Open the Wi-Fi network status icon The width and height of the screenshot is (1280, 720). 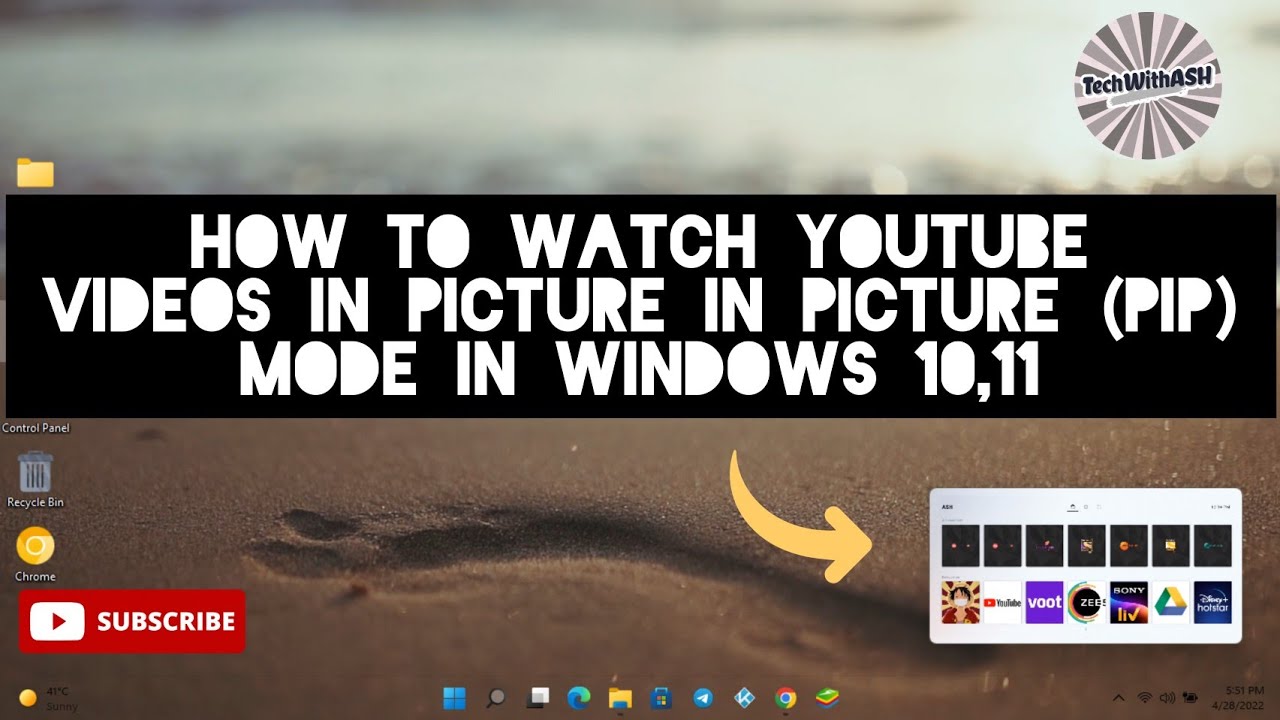[x=1144, y=697]
